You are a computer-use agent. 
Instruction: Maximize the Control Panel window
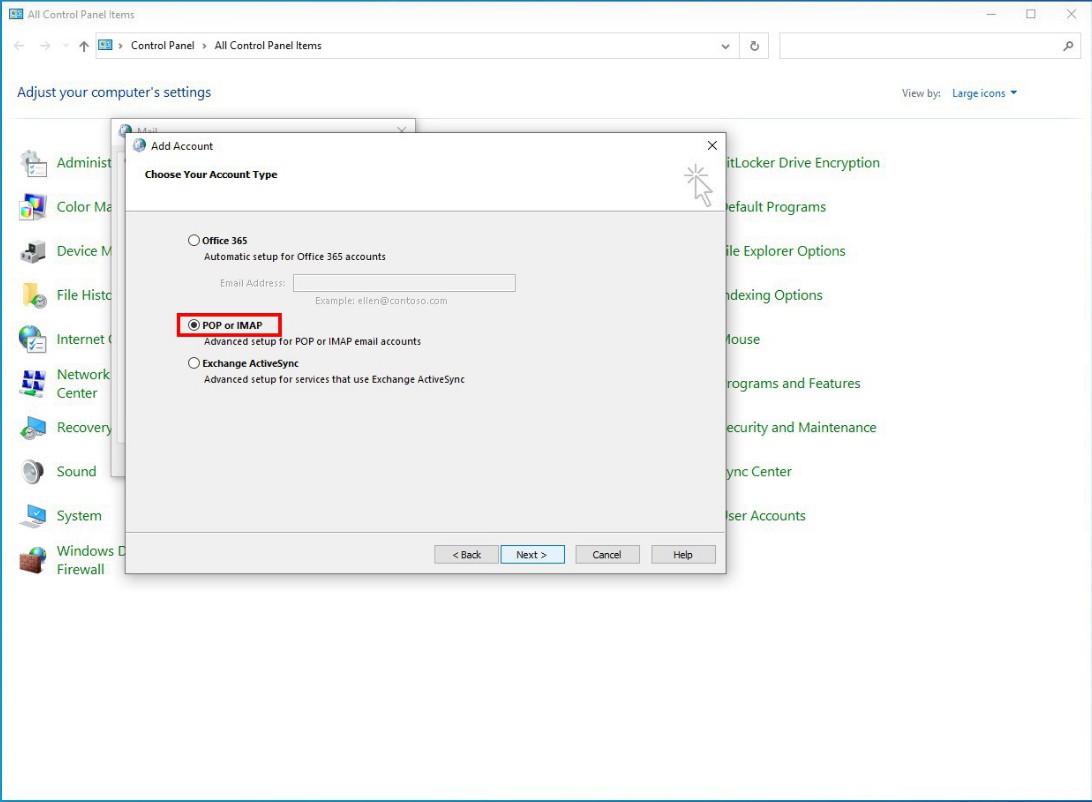point(1031,14)
